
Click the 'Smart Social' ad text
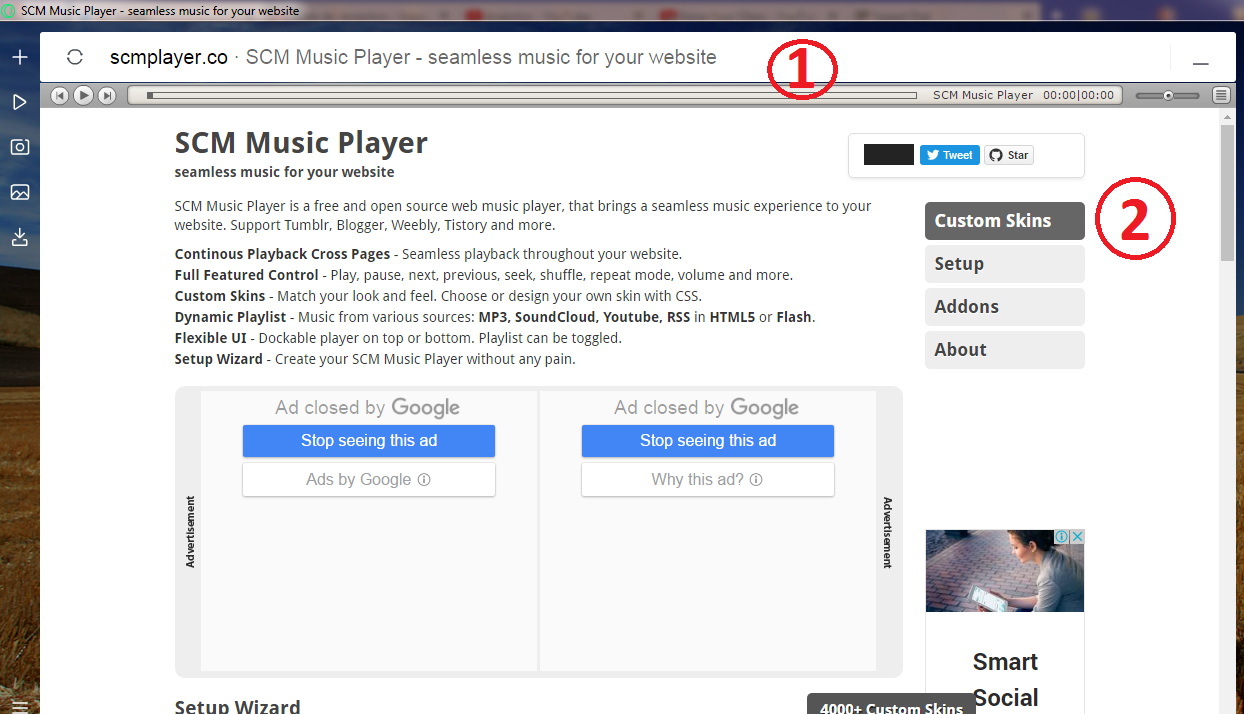click(1005, 680)
